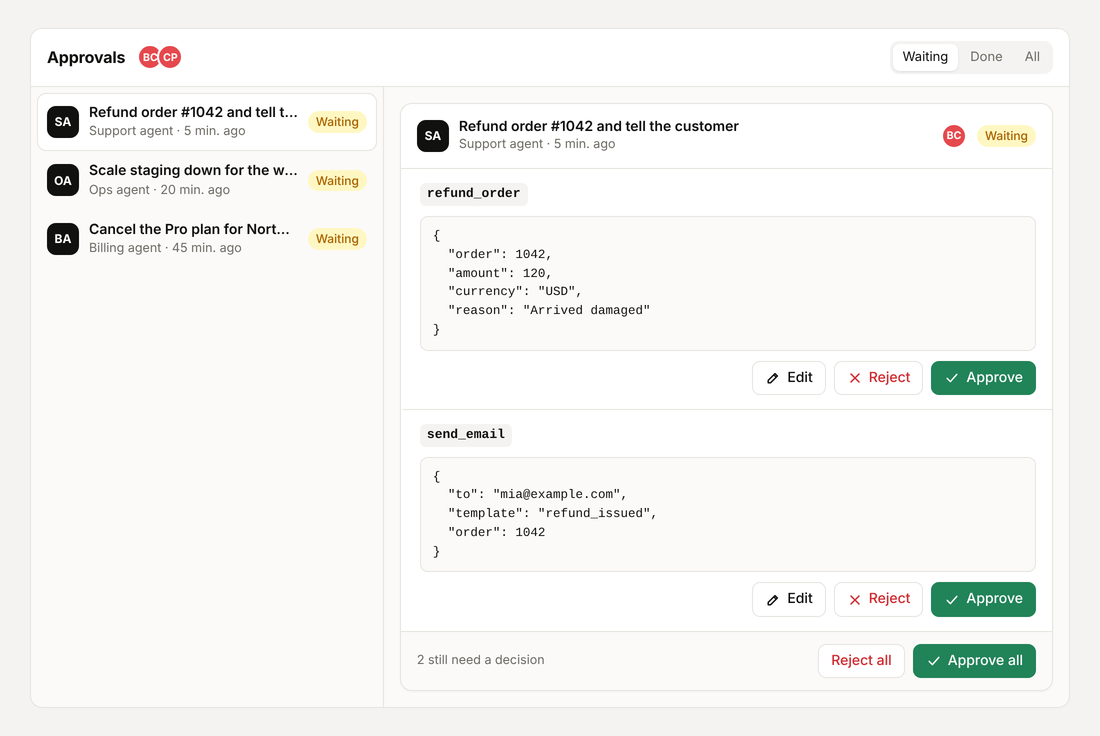The image size is (1100, 736).
Task: Click the refund_order tool name label
Action: (x=474, y=194)
